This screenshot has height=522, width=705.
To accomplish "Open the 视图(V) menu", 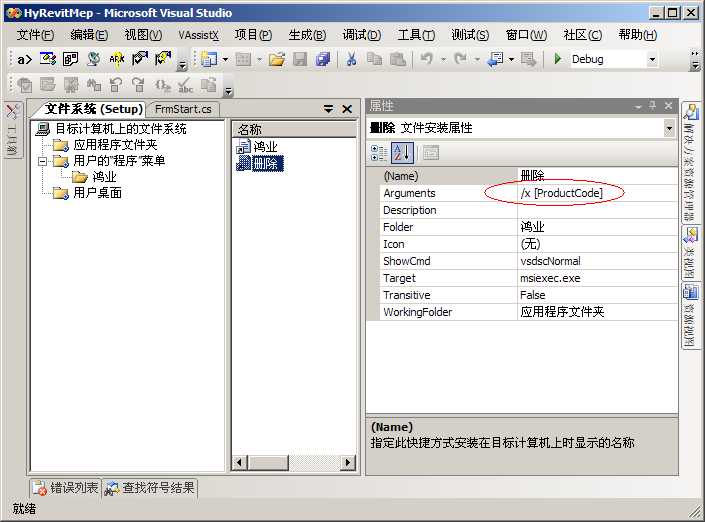I will point(143,35).
